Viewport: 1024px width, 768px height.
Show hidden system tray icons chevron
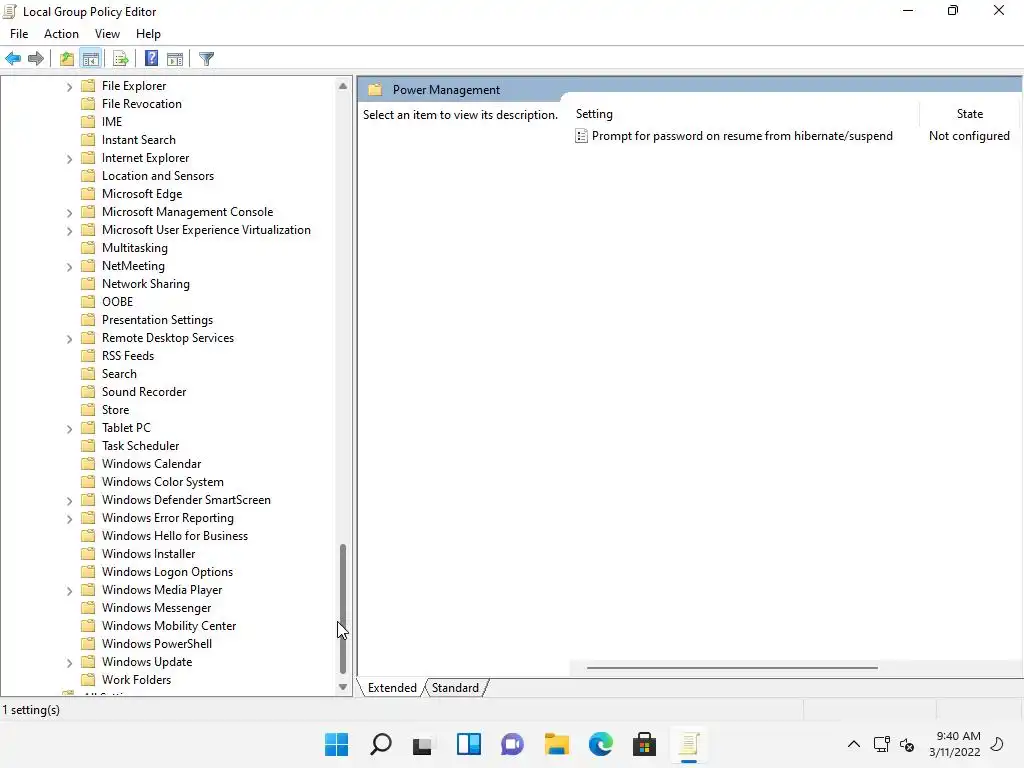(x=854, y=744)
